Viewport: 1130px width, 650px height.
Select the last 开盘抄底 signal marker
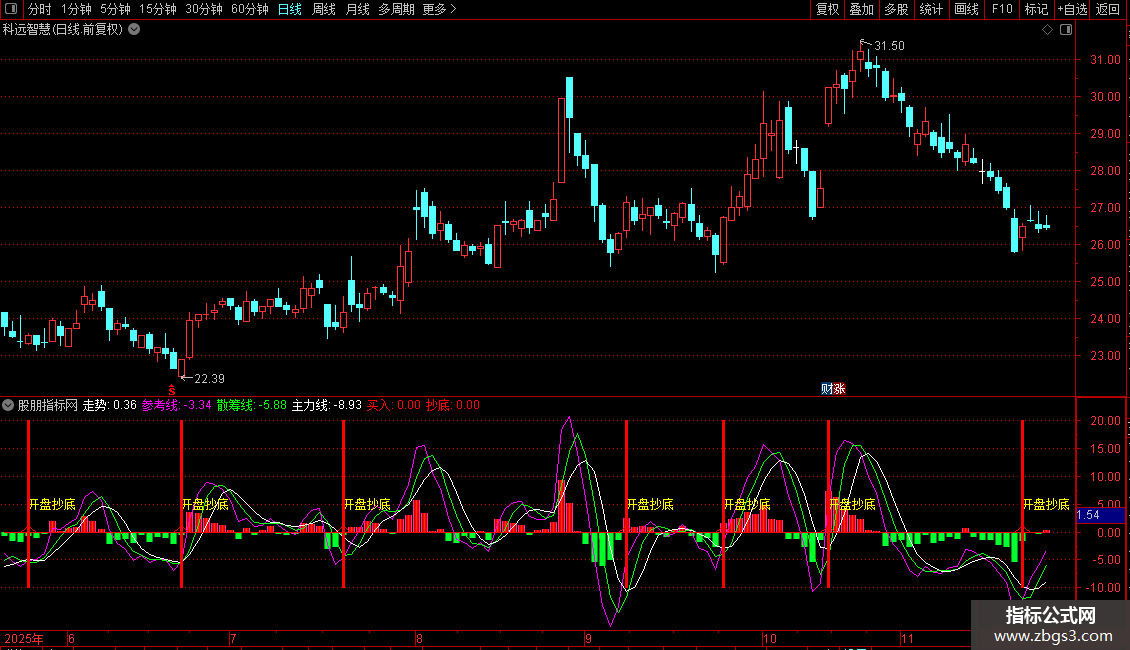point(1046,504)
